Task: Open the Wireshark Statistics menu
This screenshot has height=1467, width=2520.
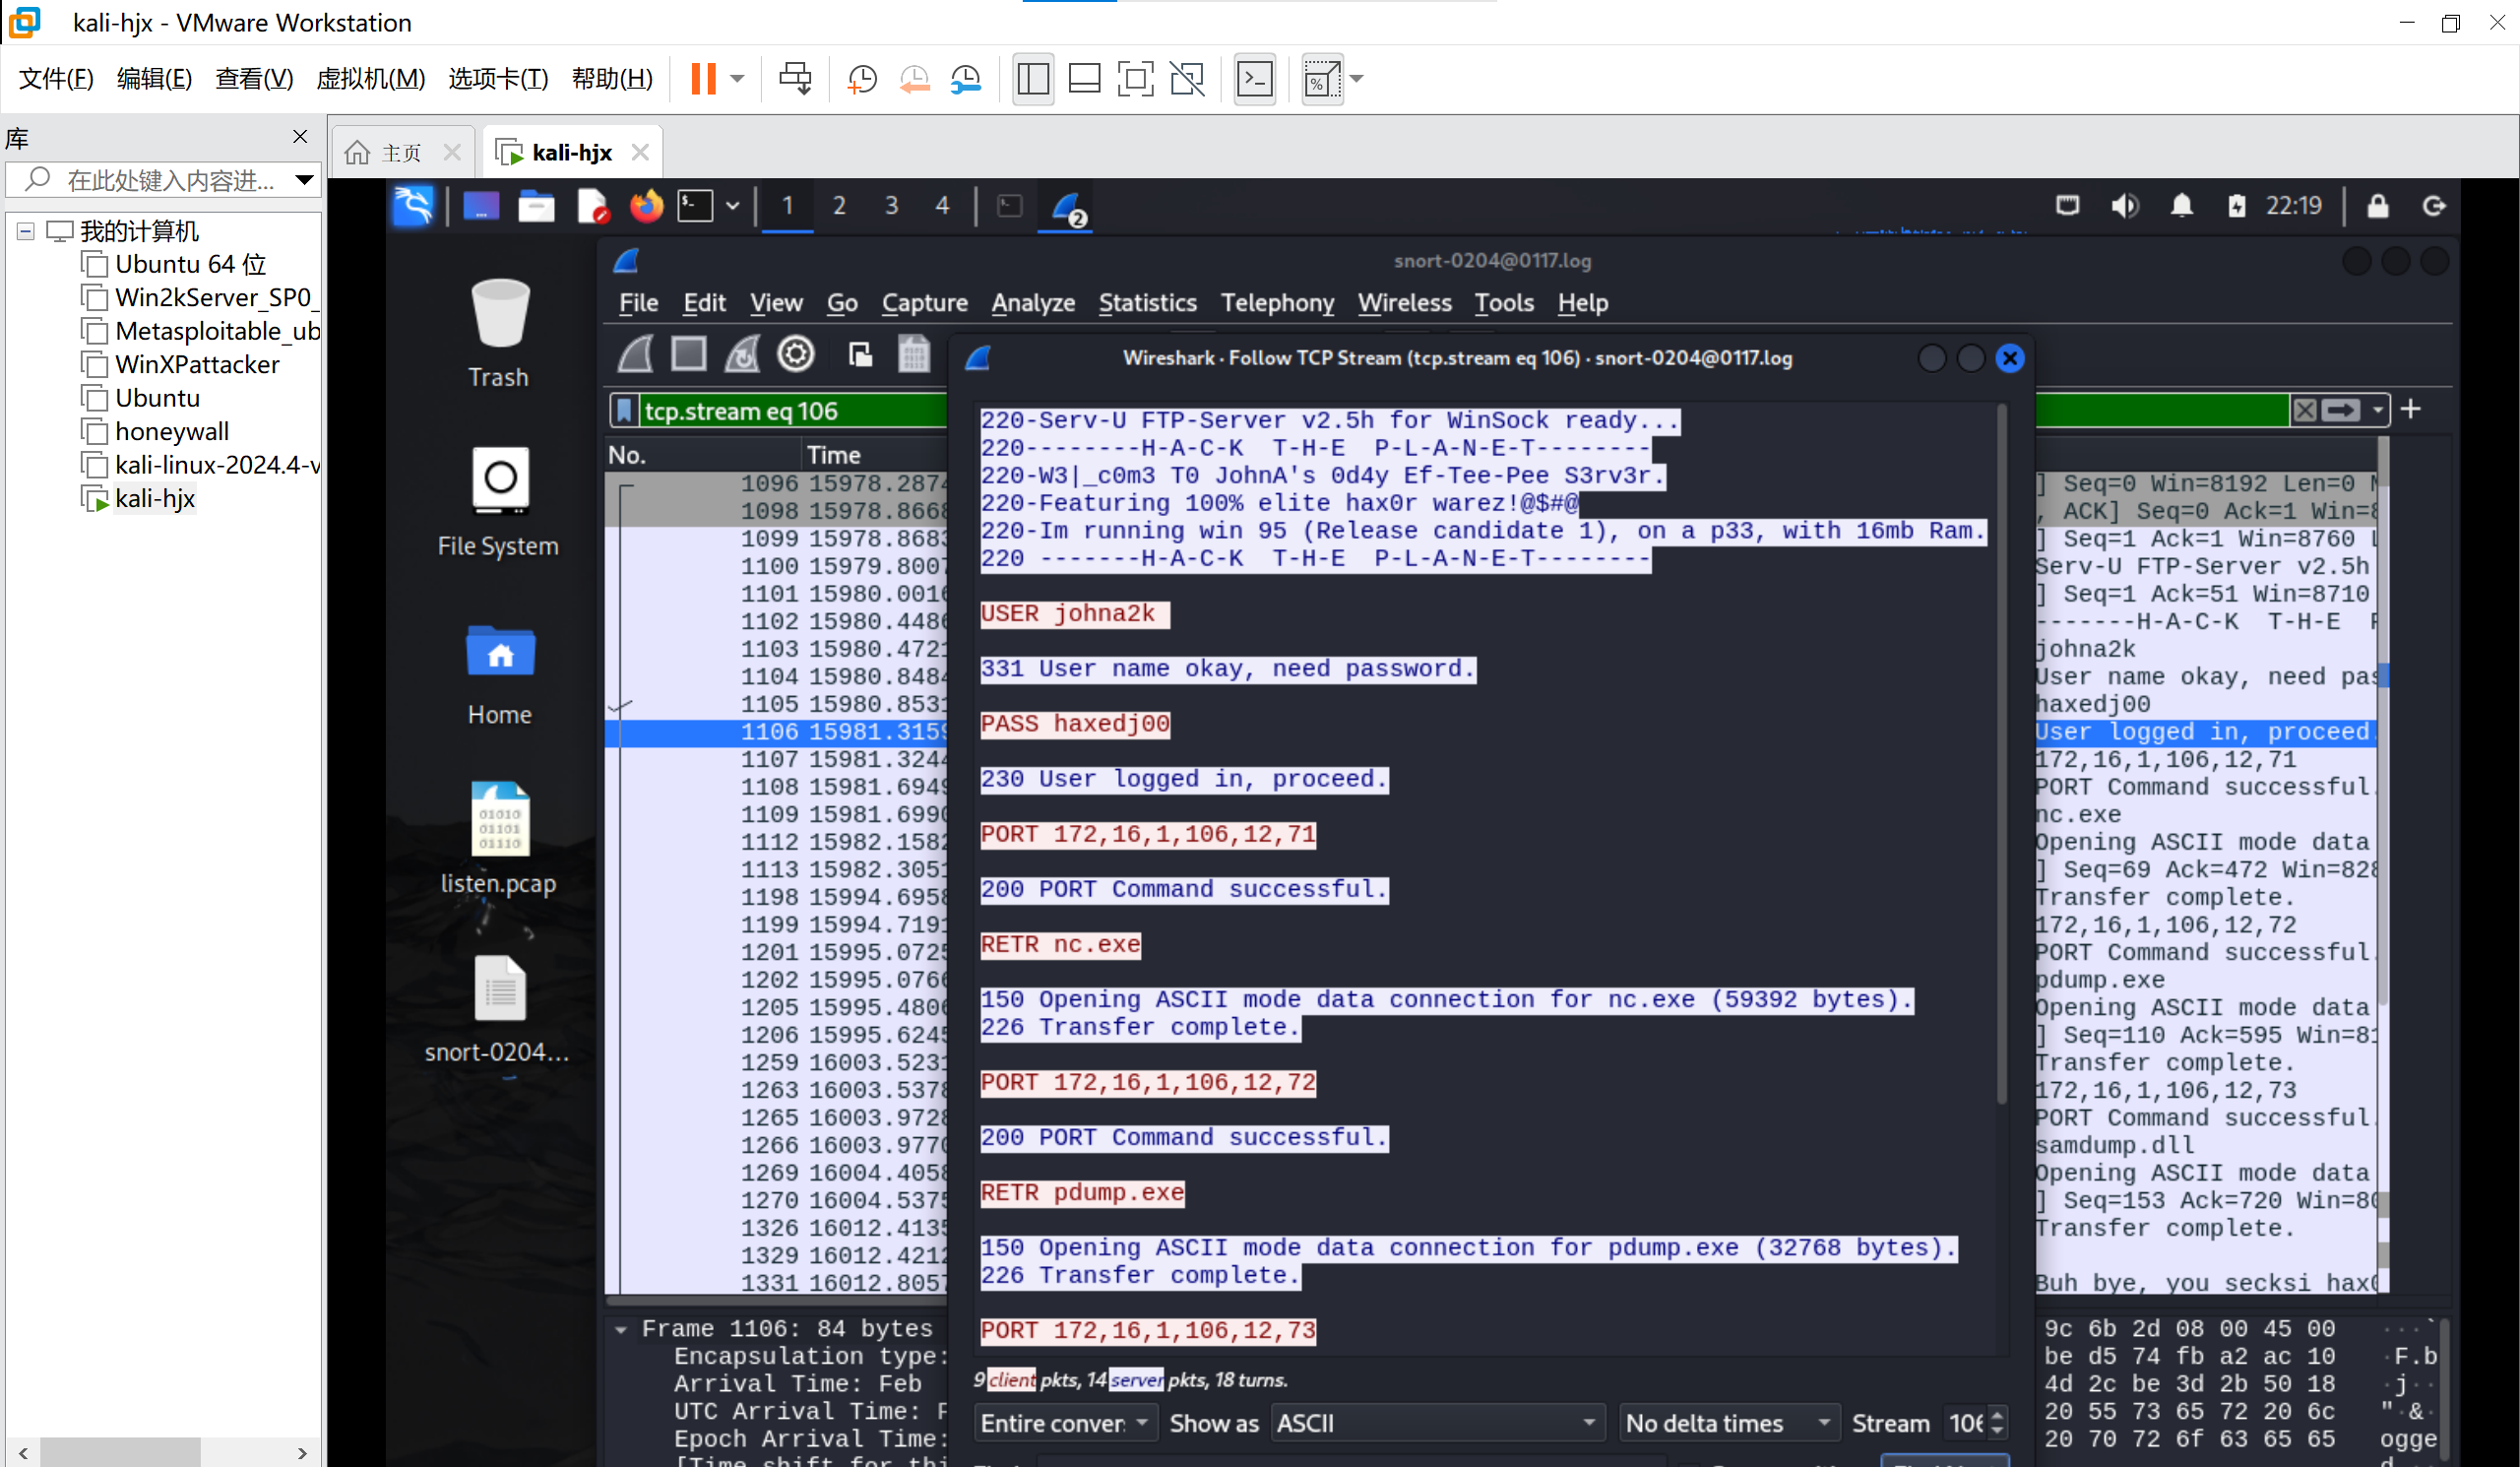Action: 1147,303
